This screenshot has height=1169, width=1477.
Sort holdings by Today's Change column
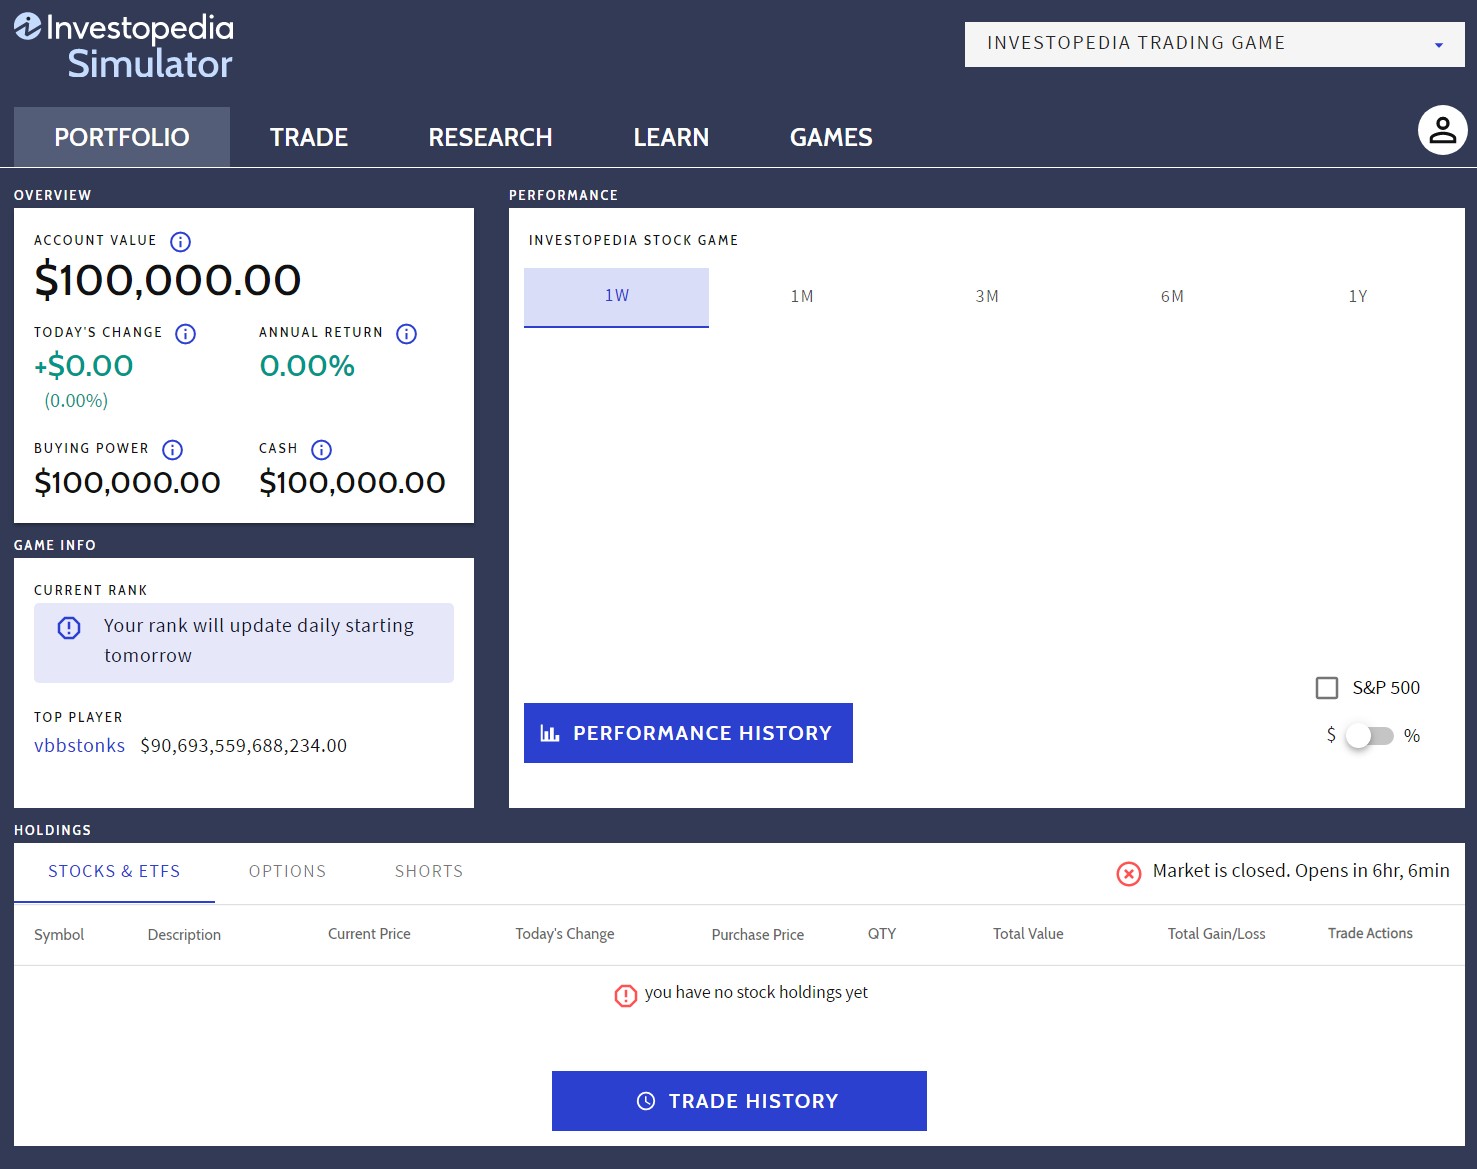pyautogui.click(x=565, y=934)
